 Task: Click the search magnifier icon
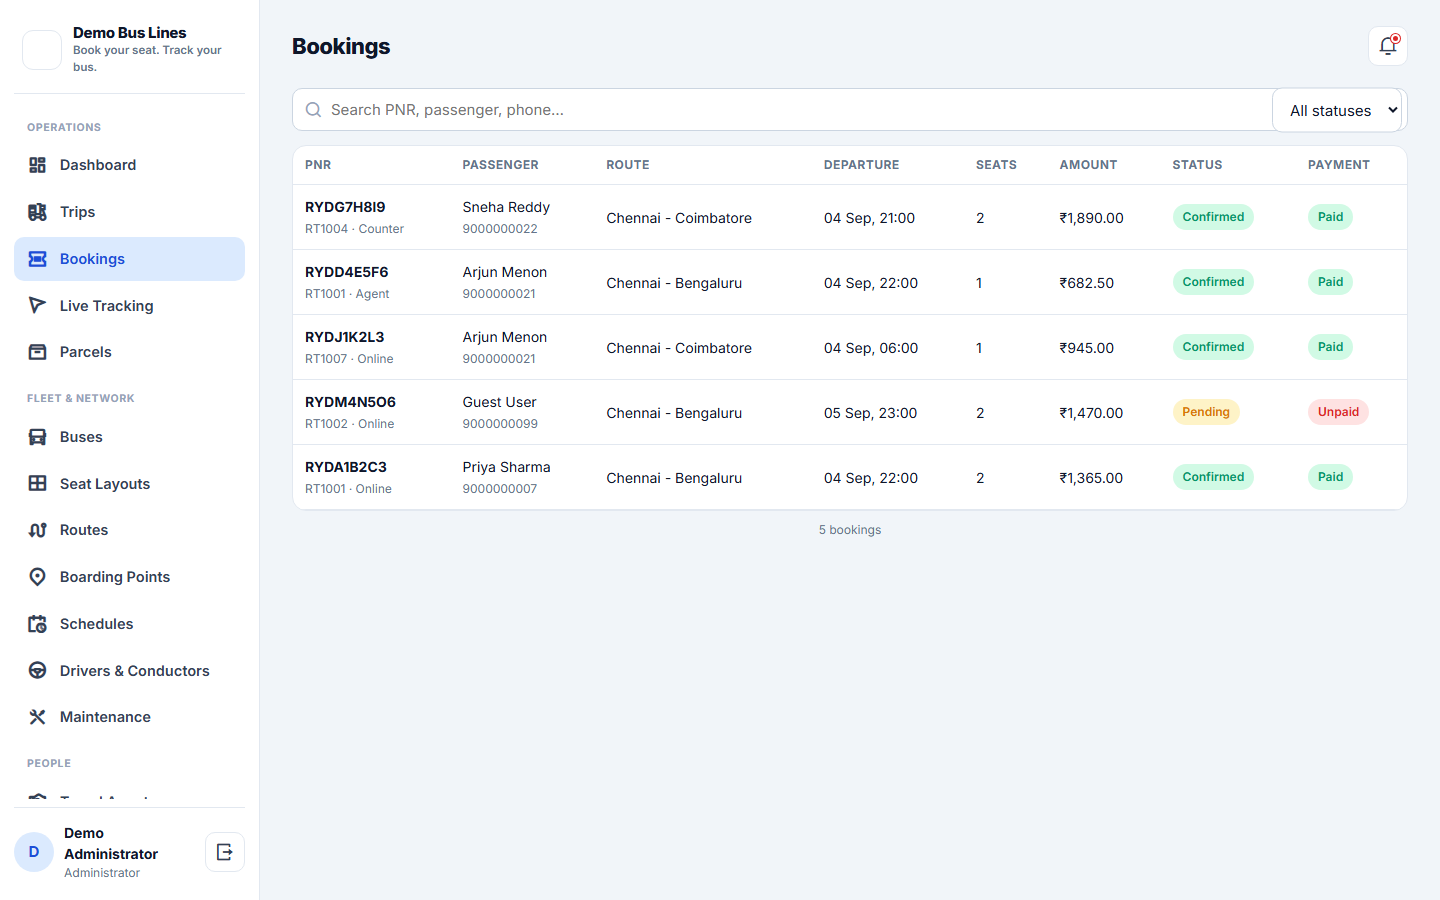(313, 110)
